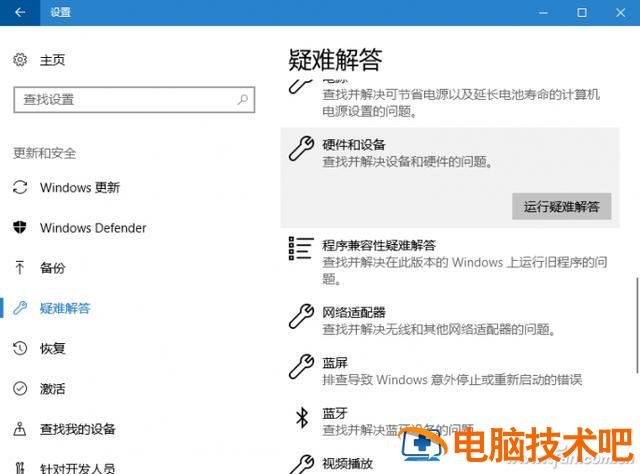Click 查找并解决设备和硬件的问题 description
The image size is (640, 474).
click(x=408, y=162)
